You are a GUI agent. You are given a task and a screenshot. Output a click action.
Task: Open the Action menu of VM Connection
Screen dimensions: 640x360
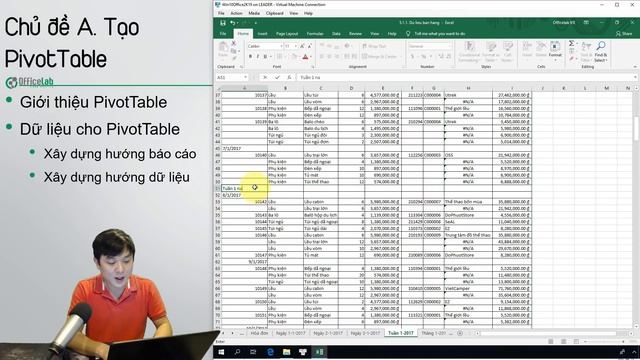(236, 13)
